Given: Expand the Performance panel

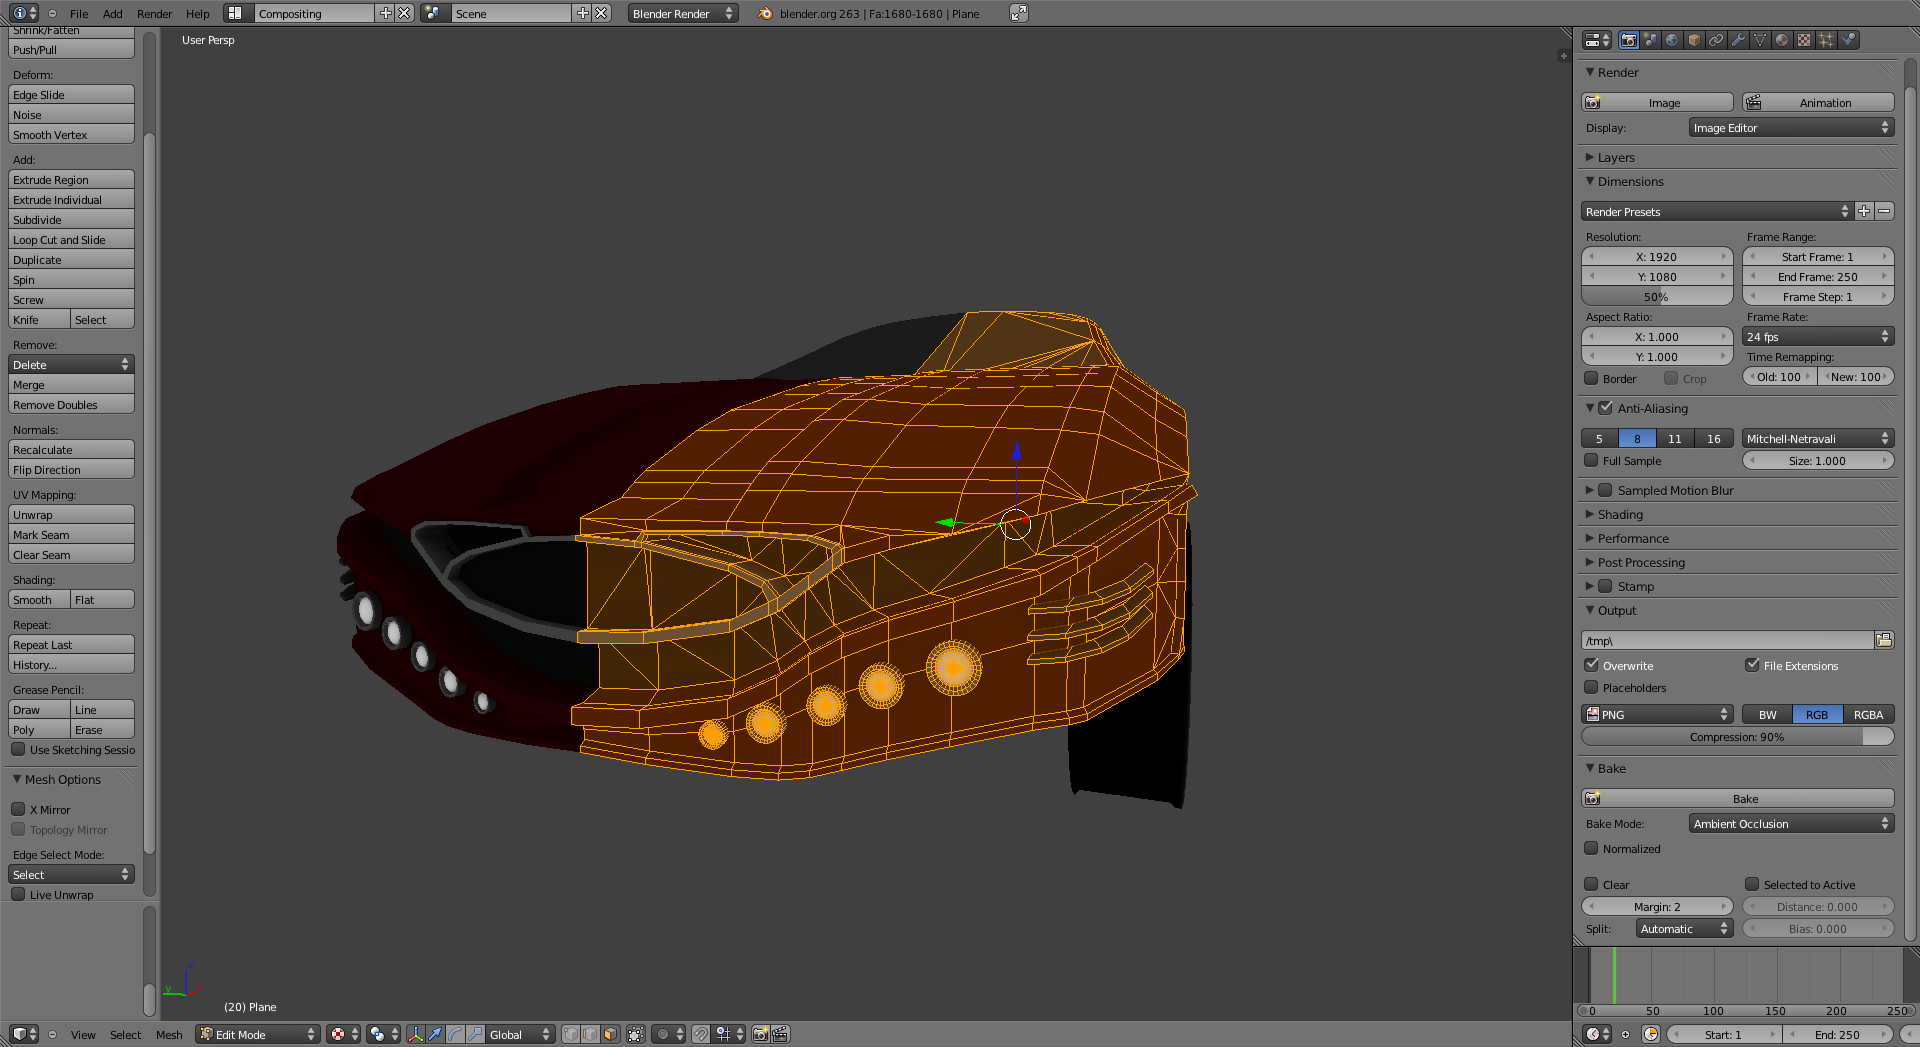Looking at the screenshot, I should click(1632, 538).
